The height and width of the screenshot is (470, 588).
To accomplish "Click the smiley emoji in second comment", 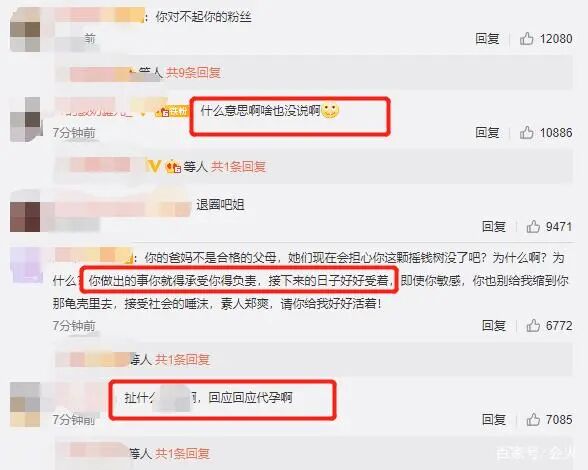I will [x=330, y=110].
